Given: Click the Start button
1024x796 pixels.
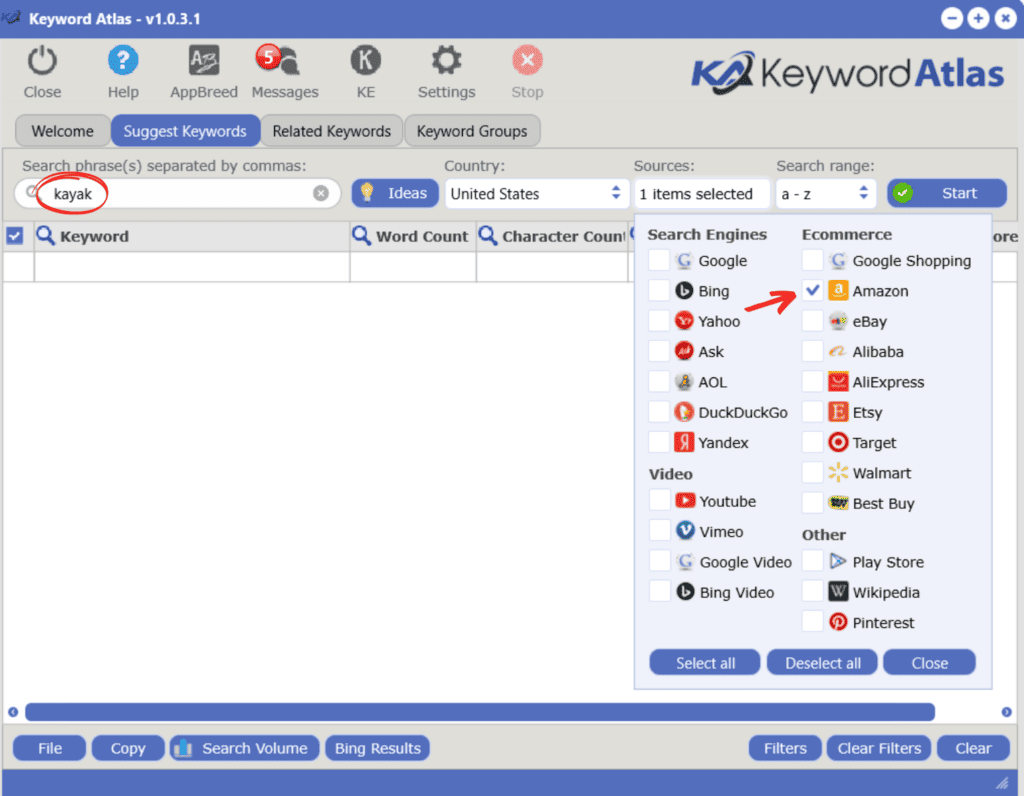Looking at the screenshot, I should pos(946,193).
